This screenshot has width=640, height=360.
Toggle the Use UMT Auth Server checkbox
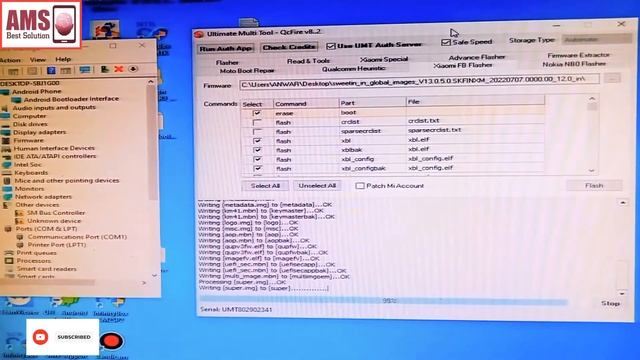[331, 46]
